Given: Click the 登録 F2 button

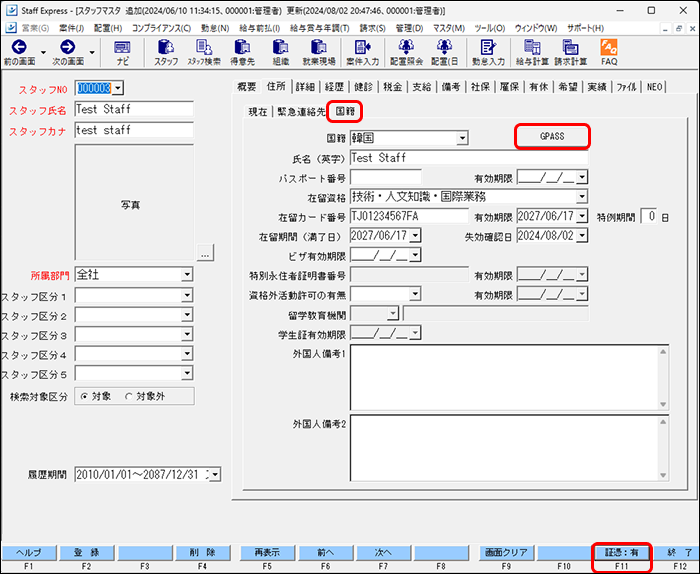Looking at the screenshot, I should pyautogui.click(x=85, y=552).
